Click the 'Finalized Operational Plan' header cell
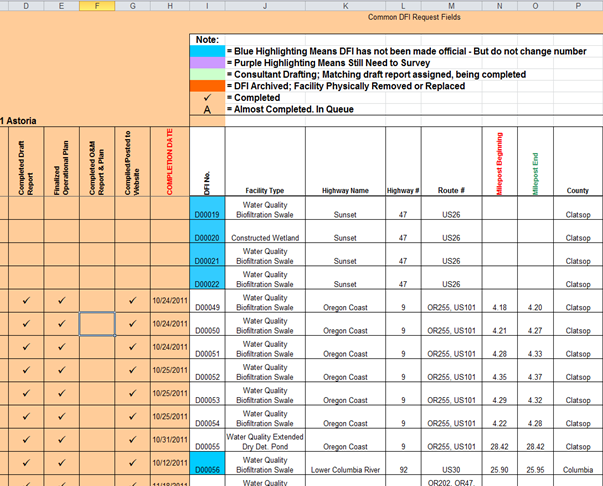 (62, 161)
